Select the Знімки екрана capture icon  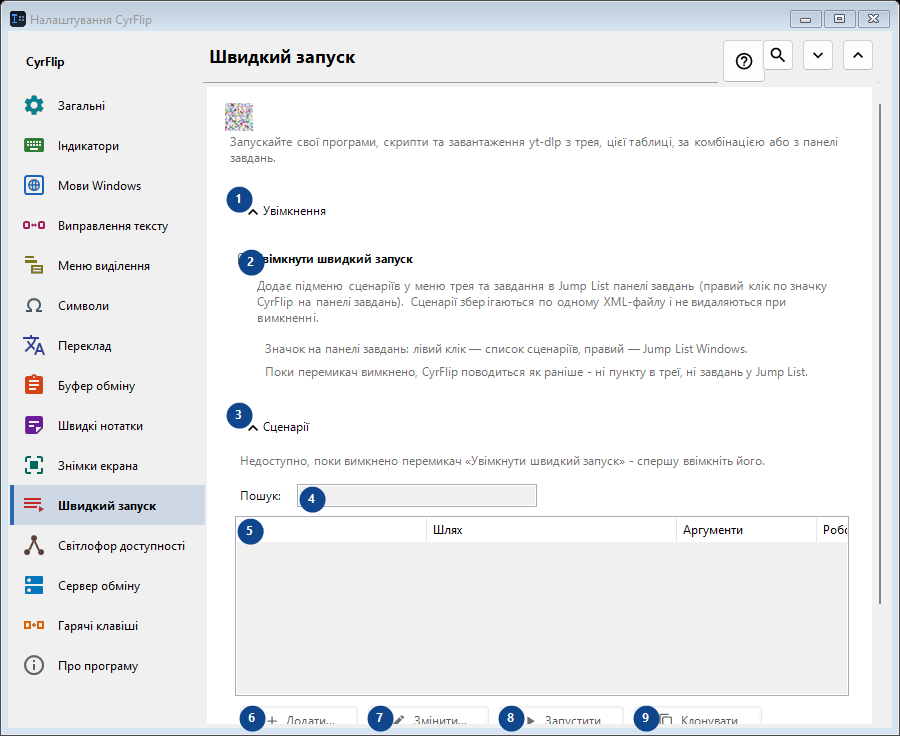34,466
